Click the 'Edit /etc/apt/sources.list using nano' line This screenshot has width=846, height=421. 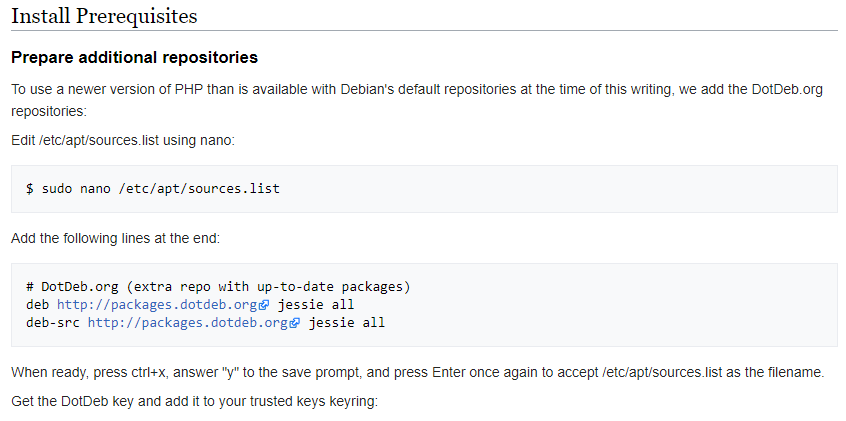point(123,140)
